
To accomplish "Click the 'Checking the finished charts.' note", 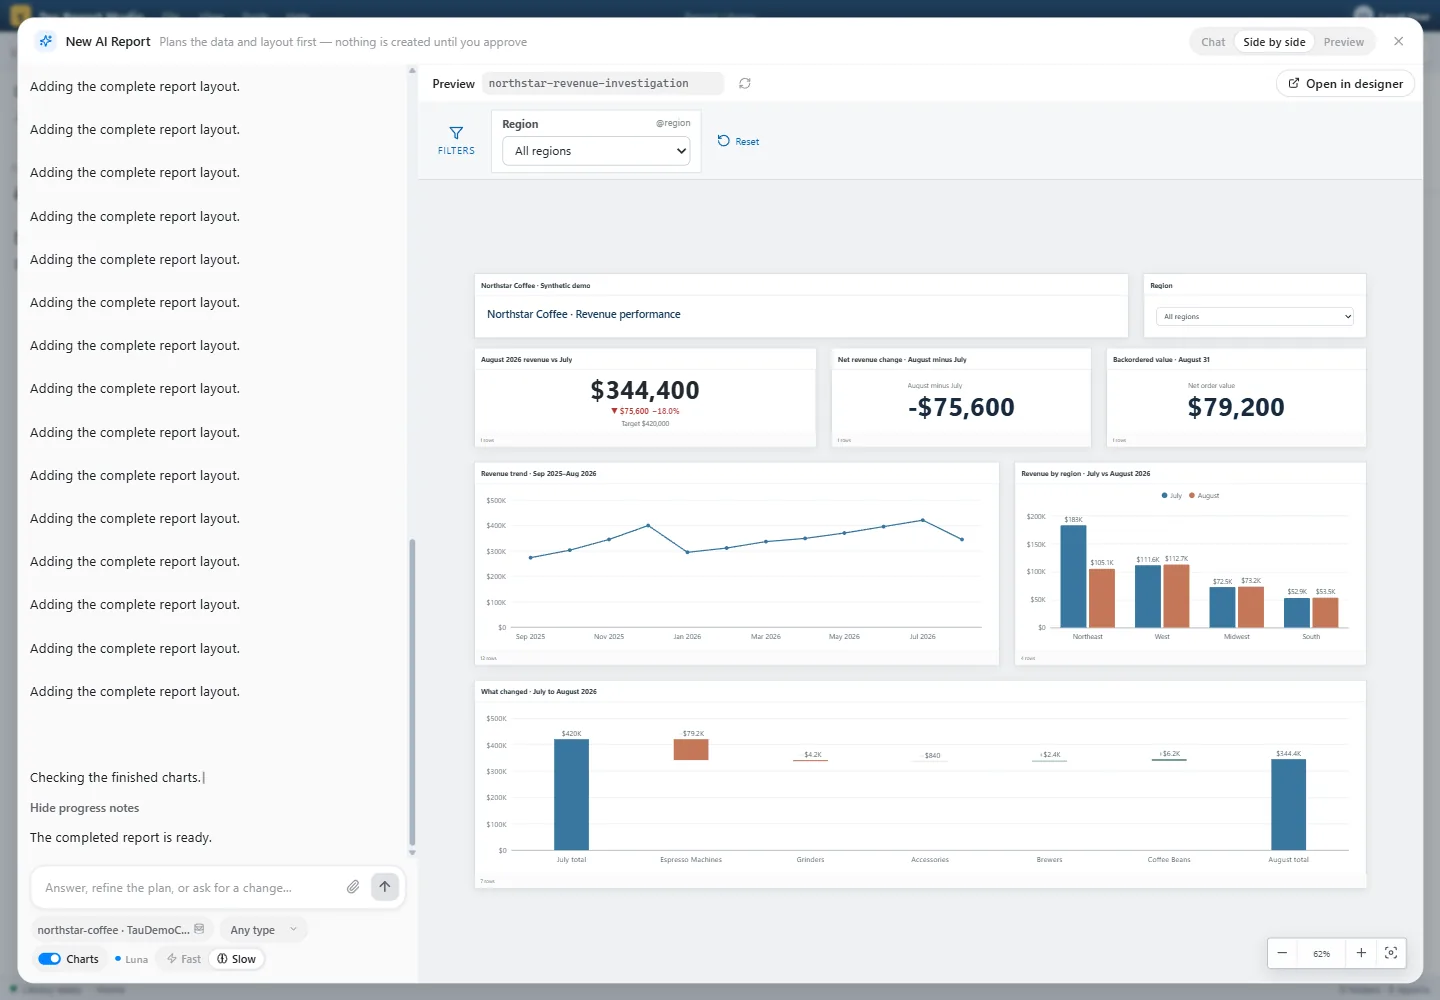I will 116,778.
